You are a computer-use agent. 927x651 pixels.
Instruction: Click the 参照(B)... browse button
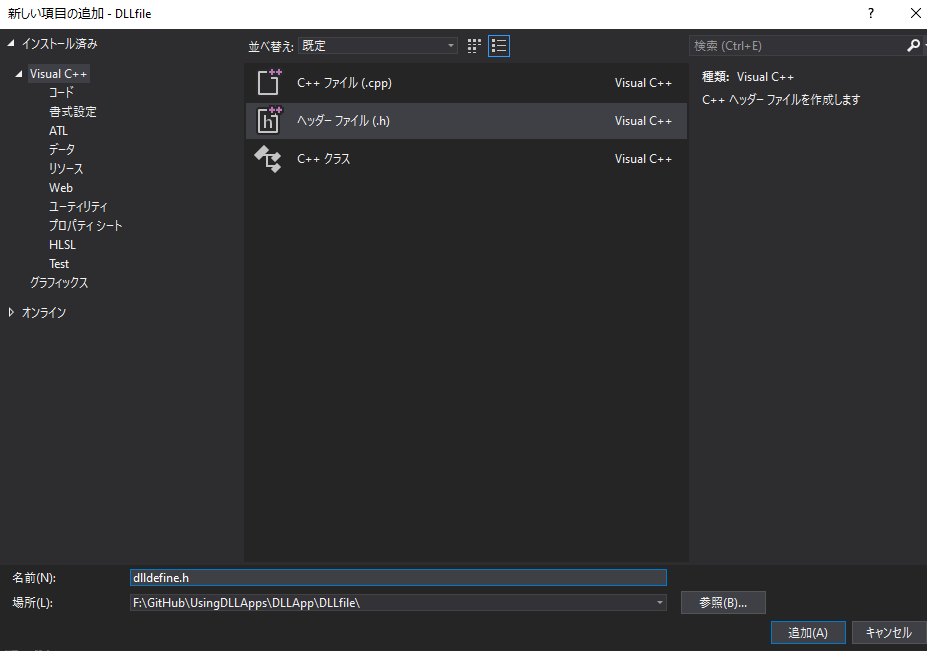click(723, 603)
